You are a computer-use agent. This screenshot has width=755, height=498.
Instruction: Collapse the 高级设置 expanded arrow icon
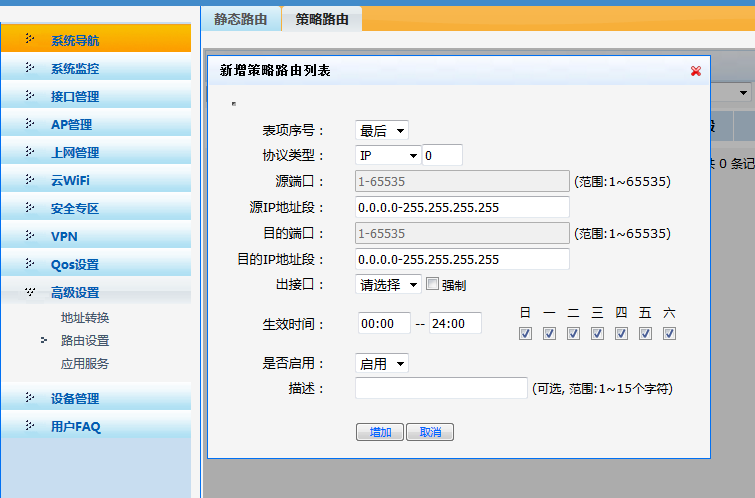tap(30, 291)
